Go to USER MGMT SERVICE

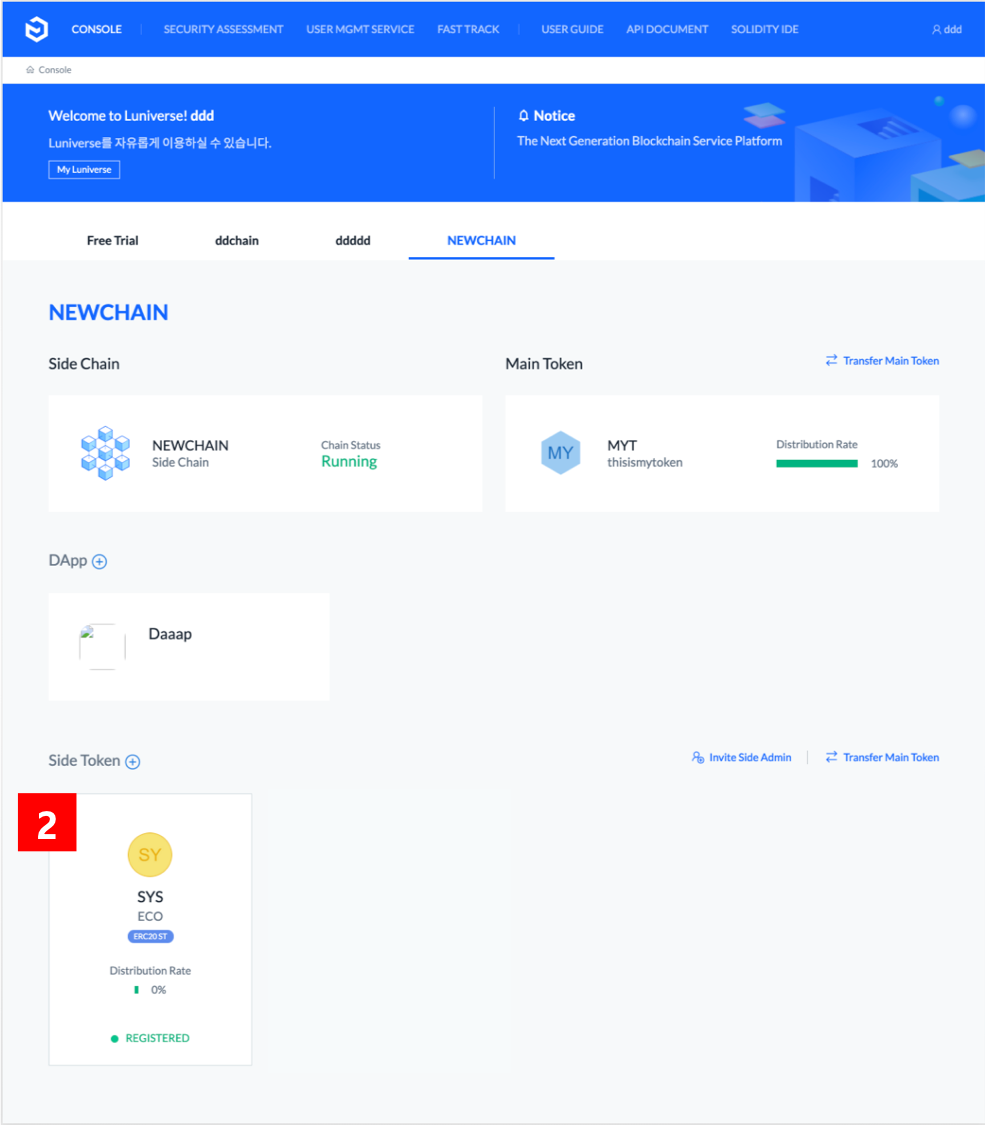[x=360, y=29]
